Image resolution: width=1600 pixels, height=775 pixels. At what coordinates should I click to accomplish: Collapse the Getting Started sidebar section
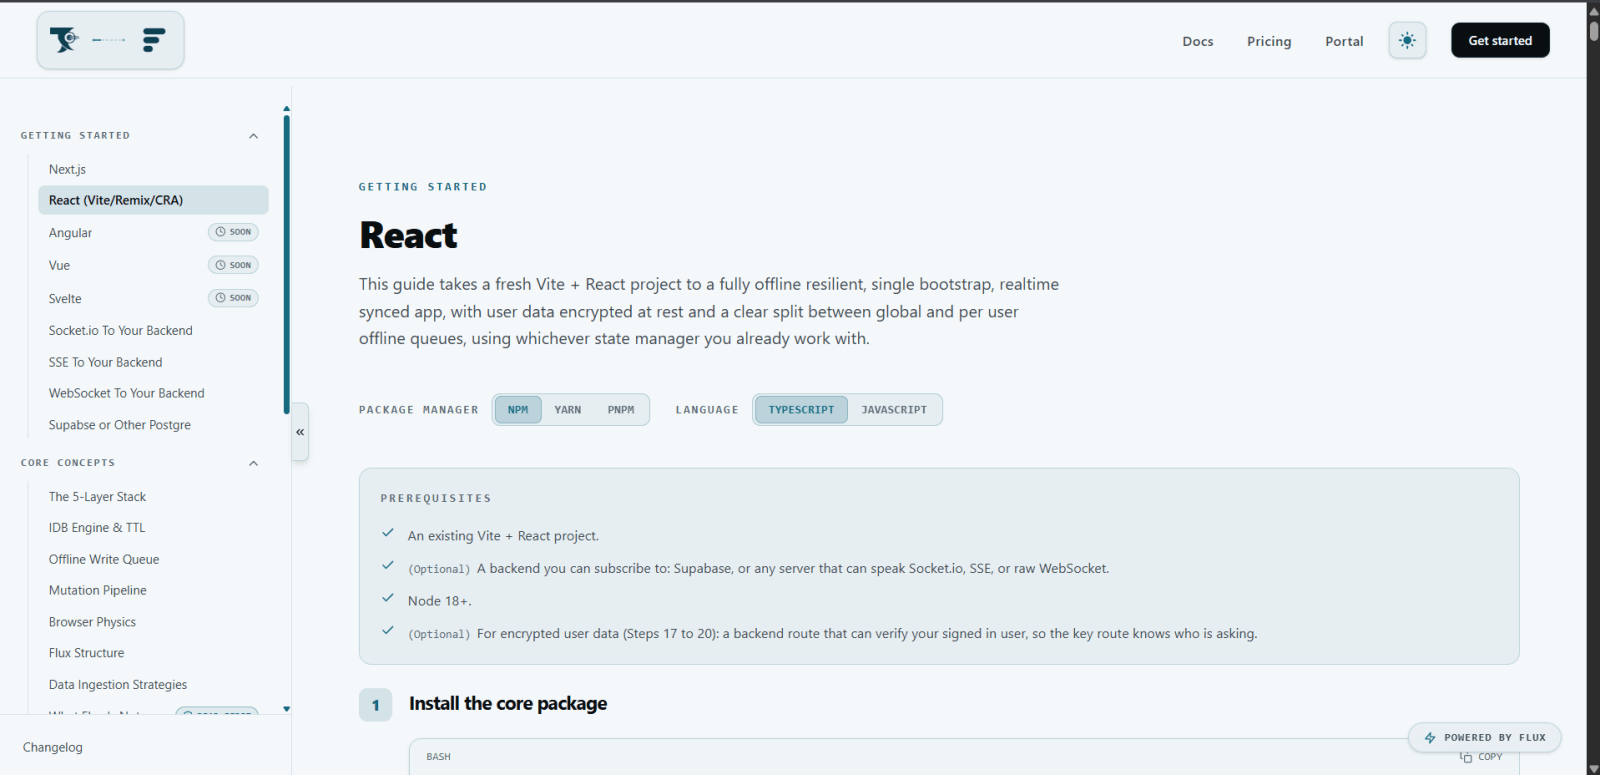point(254,136)
